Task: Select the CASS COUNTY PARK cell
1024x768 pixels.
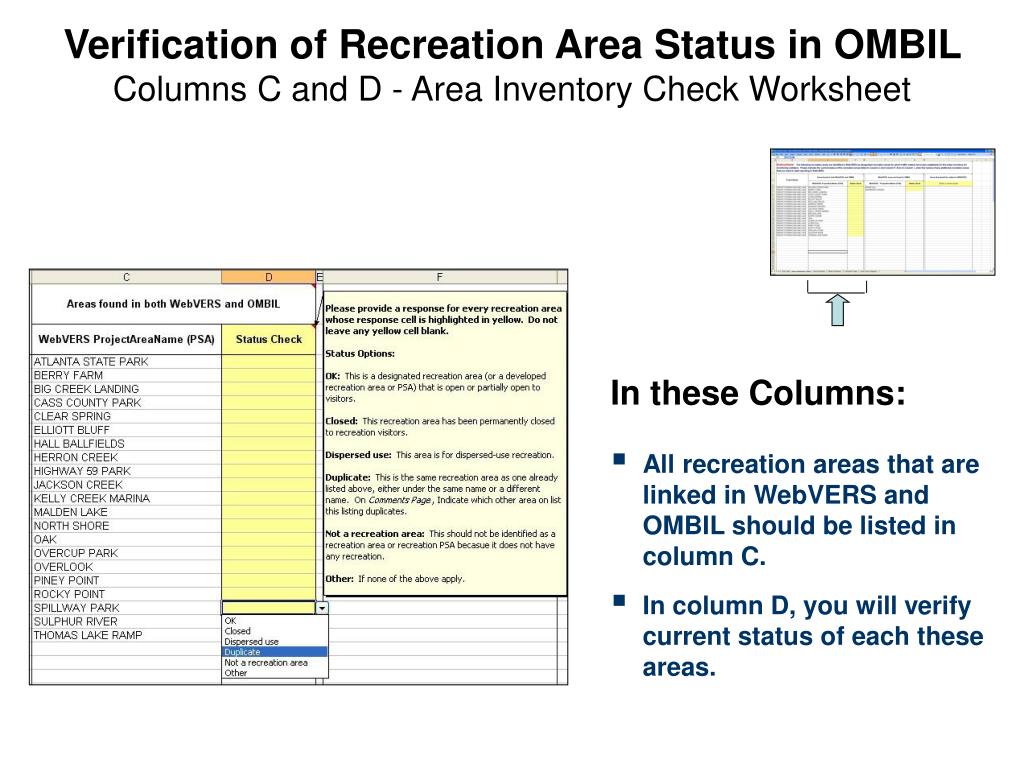Action: pyautogui.click(x=126, y=402)
